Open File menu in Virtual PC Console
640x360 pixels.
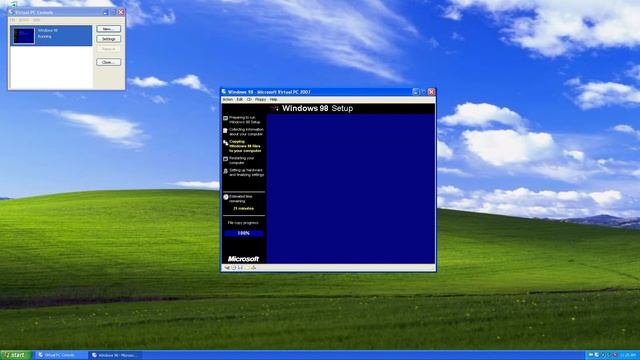[x=13, y=20]
